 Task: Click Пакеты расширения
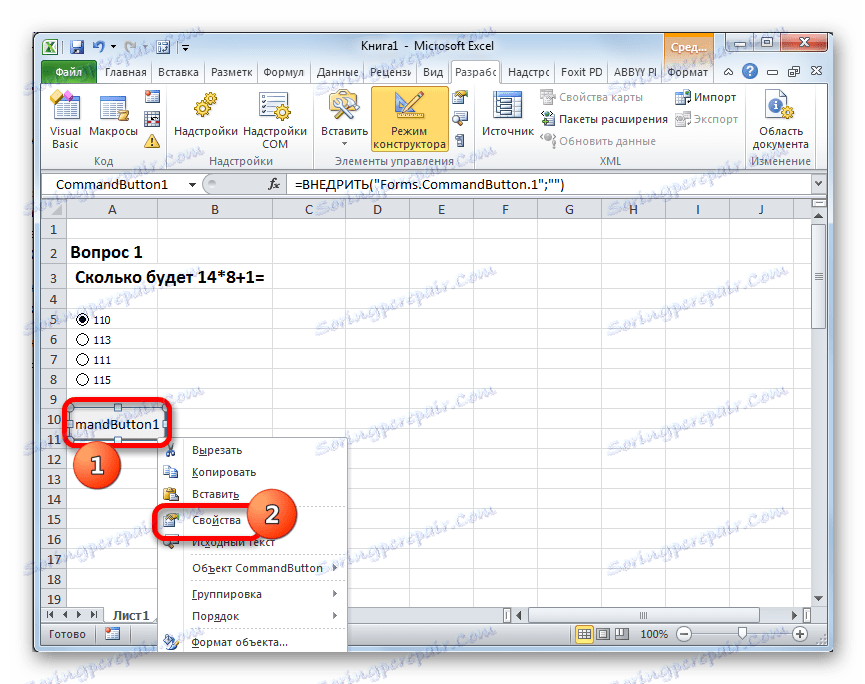click(x=604, y=119)
